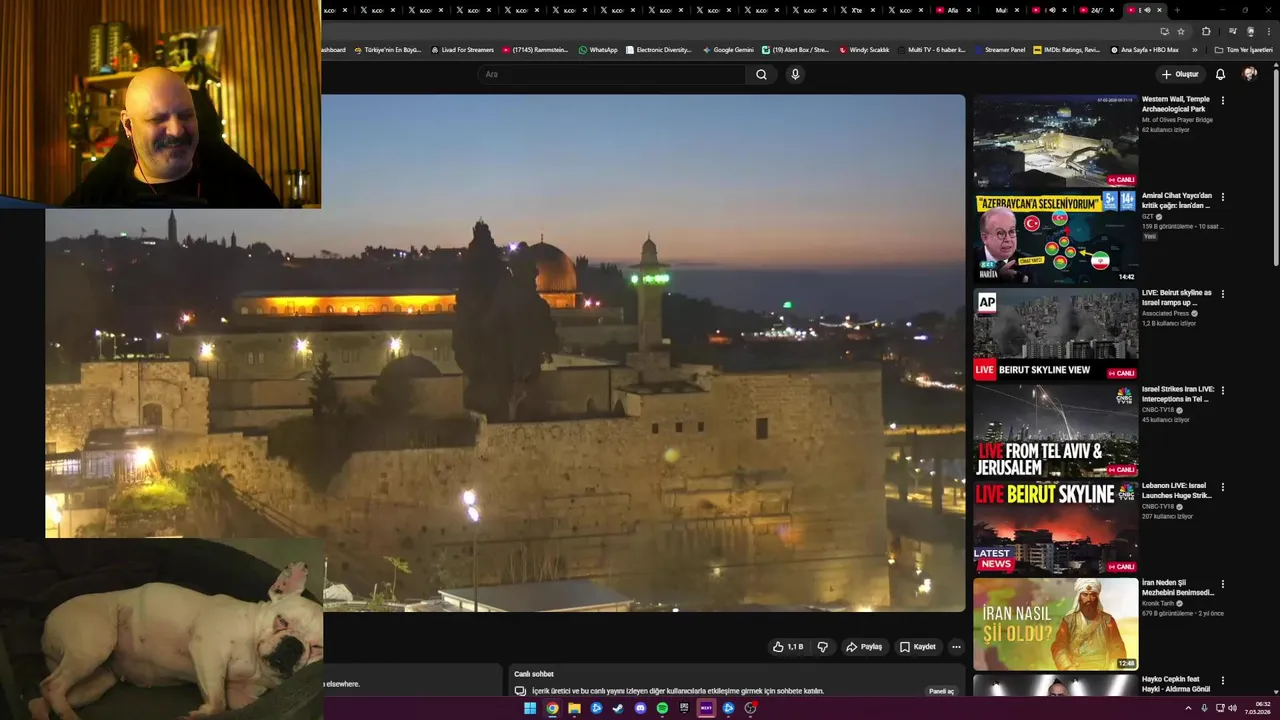The image size is (1280, 720).
Task: Expand the bookmarks overflow chevron
Action: [x=1194, y=49]
